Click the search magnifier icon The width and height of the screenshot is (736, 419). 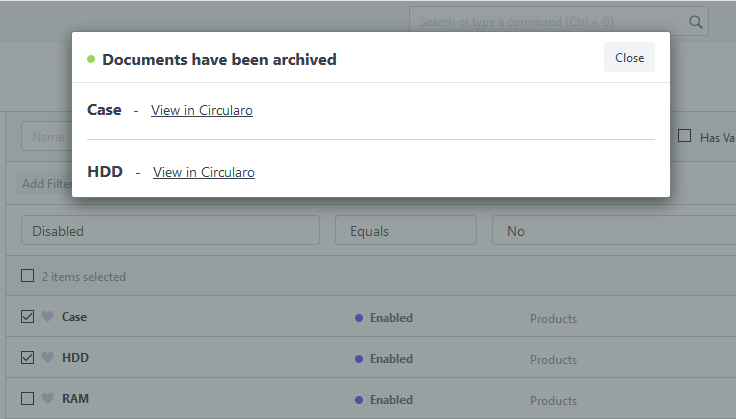point(696,22)
